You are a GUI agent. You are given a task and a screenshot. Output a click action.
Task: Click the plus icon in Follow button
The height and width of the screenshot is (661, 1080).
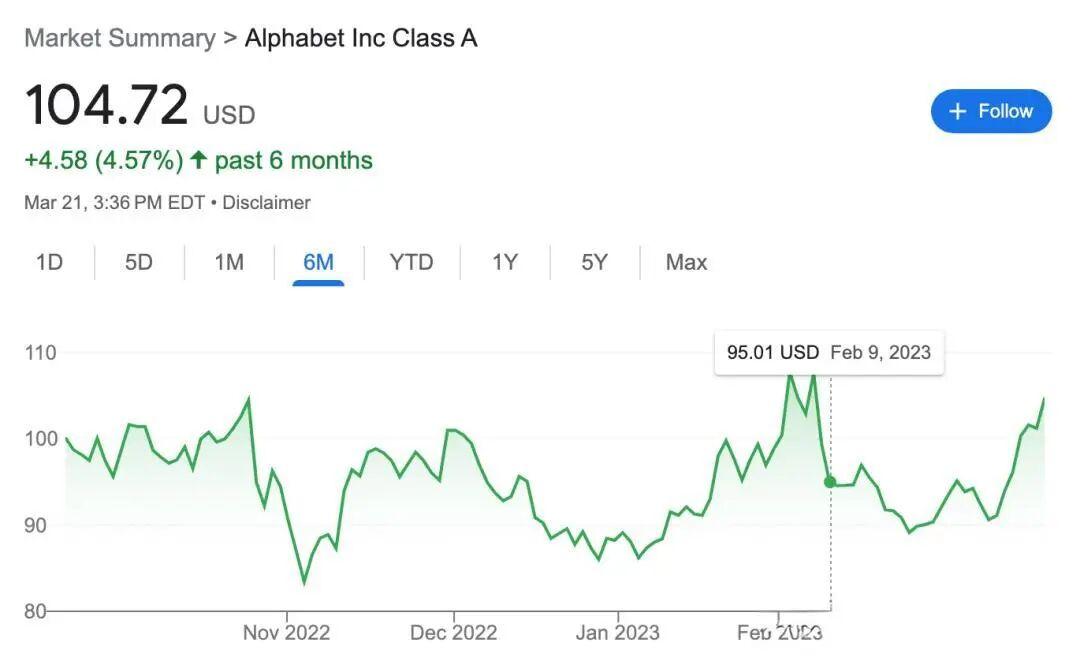(x=957, y=111)
